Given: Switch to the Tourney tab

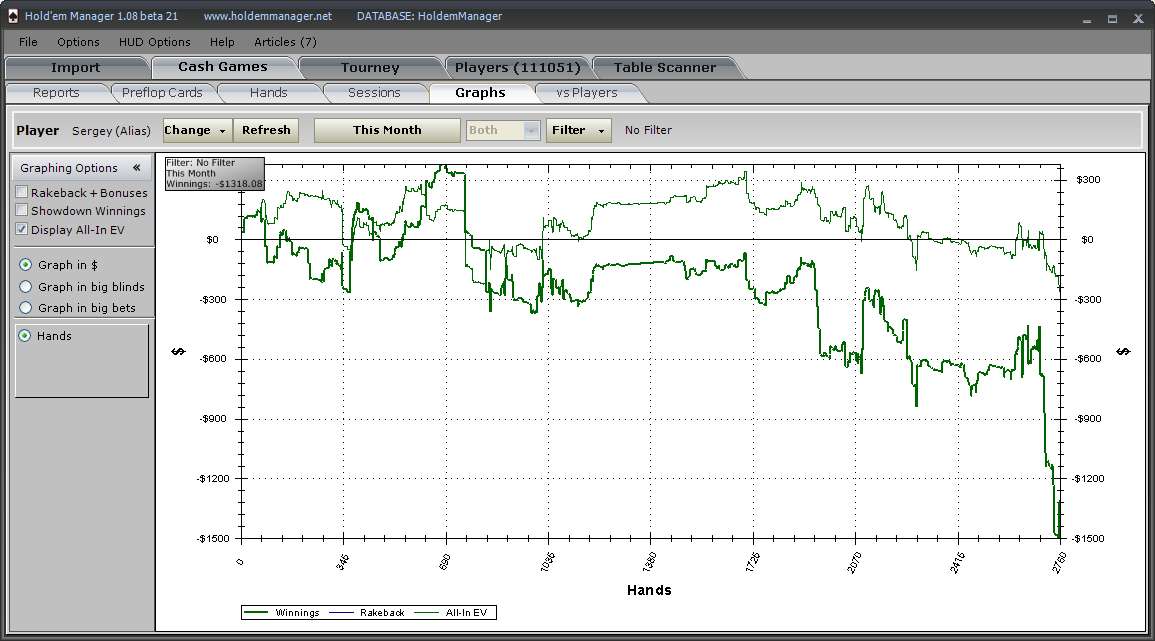Looking at the screenshot, I should [x=370, y=68].
